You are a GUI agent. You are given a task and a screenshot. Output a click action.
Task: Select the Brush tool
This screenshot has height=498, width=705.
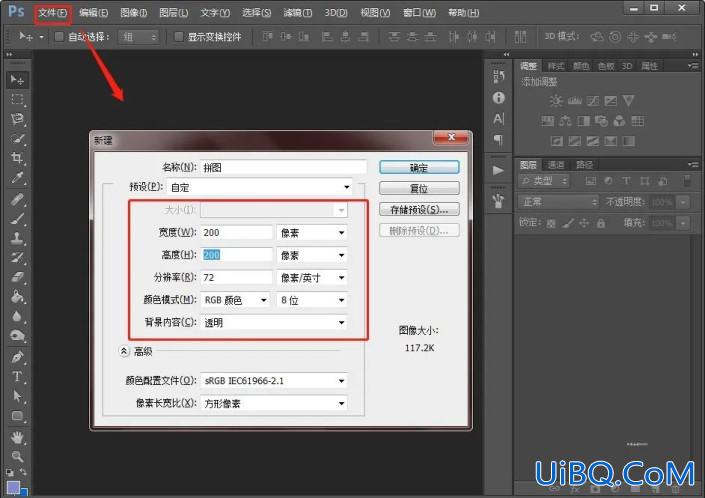[x=17, y=219]
